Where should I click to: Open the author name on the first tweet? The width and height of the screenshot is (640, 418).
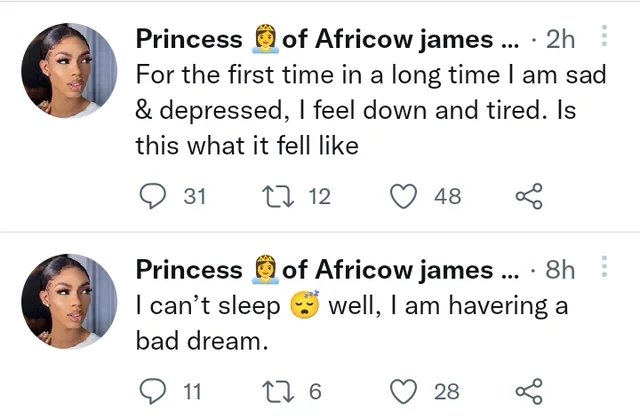coord(327,39)
